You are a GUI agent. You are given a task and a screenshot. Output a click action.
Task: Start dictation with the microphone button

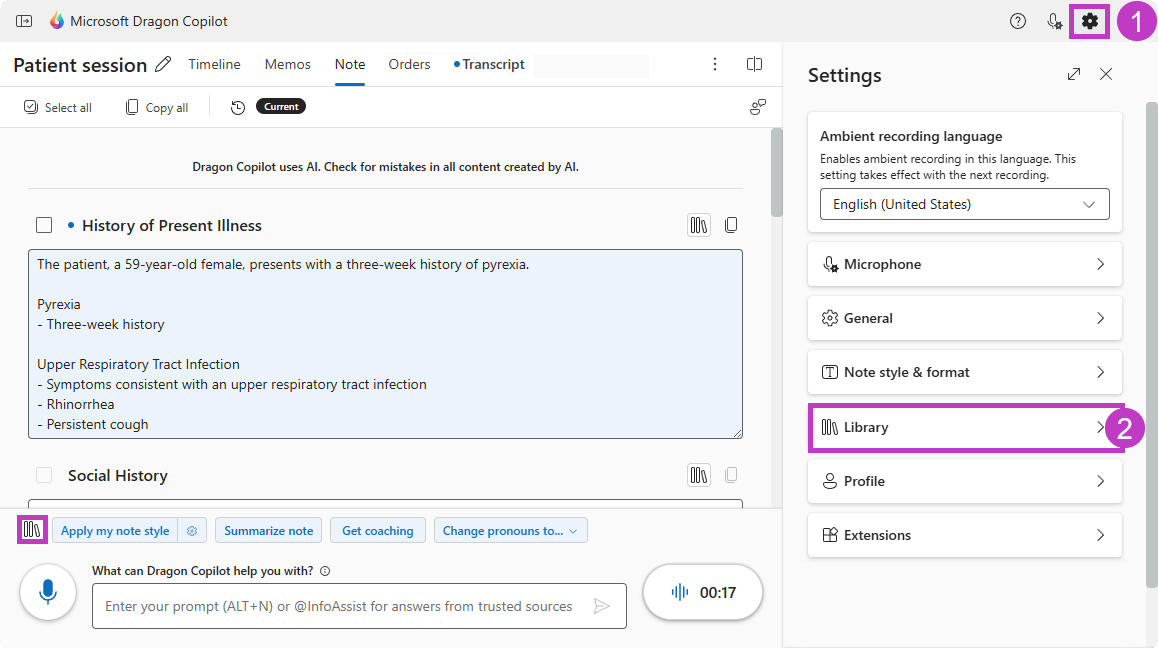pos(47,592)
